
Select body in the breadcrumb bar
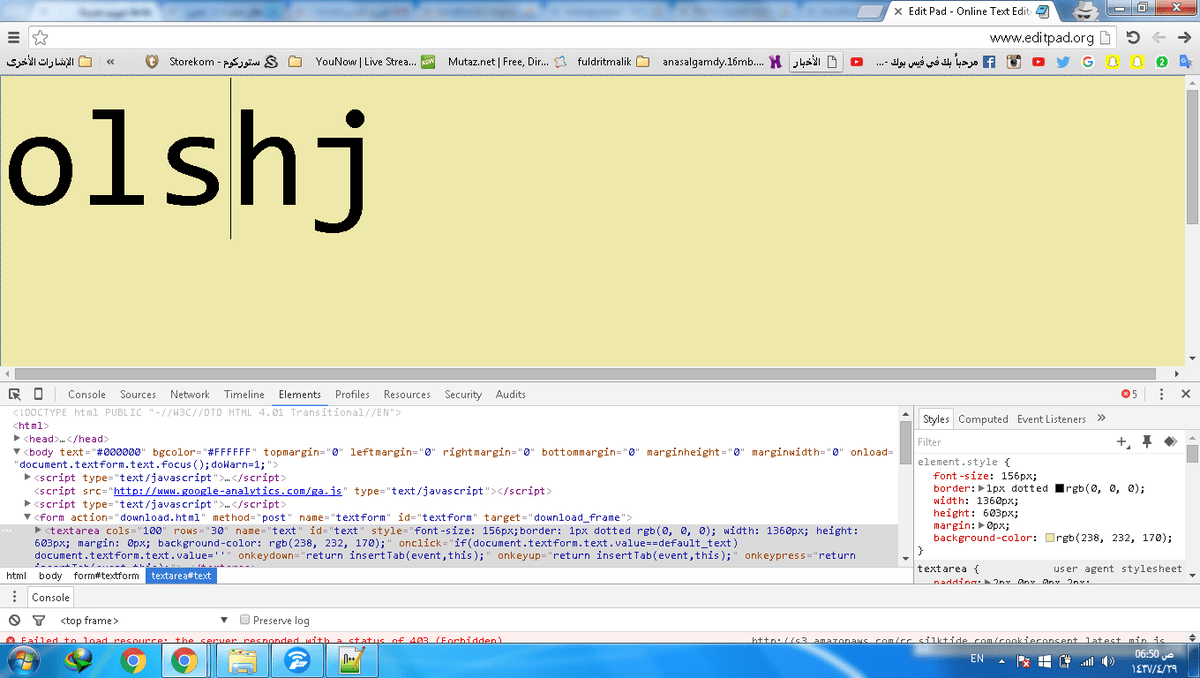50,576
